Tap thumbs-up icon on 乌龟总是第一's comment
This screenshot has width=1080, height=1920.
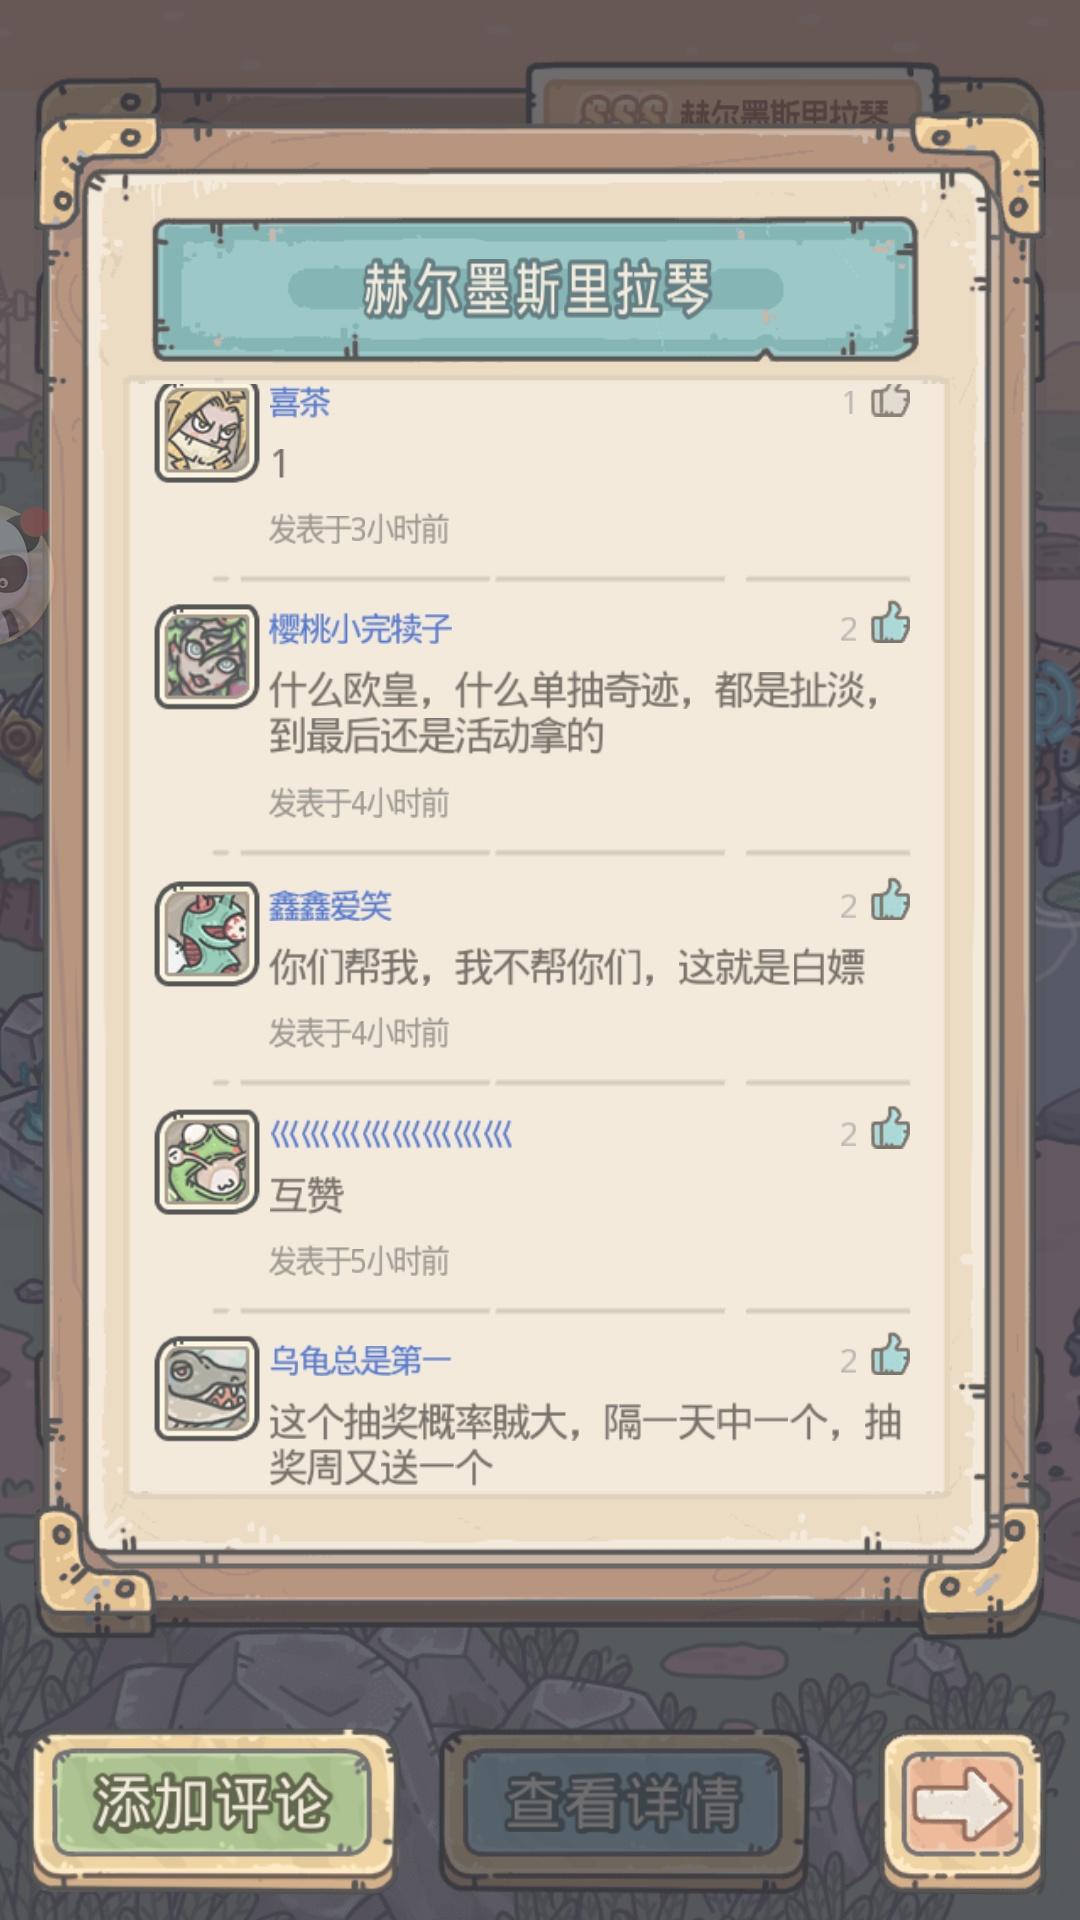(x=889, y=1356)
